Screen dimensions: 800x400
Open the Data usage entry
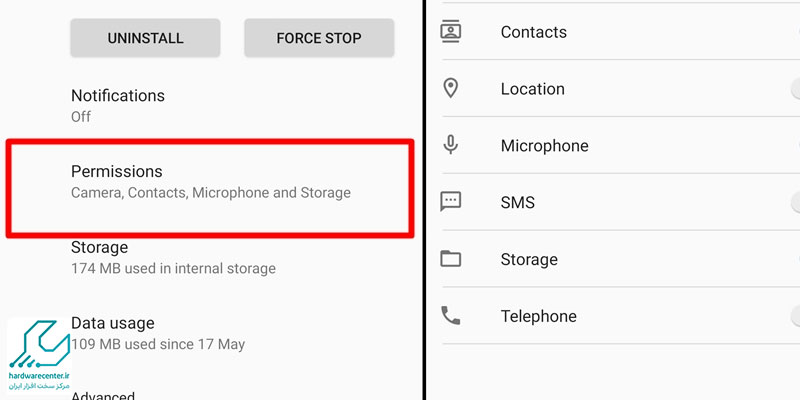coord(210,334)
